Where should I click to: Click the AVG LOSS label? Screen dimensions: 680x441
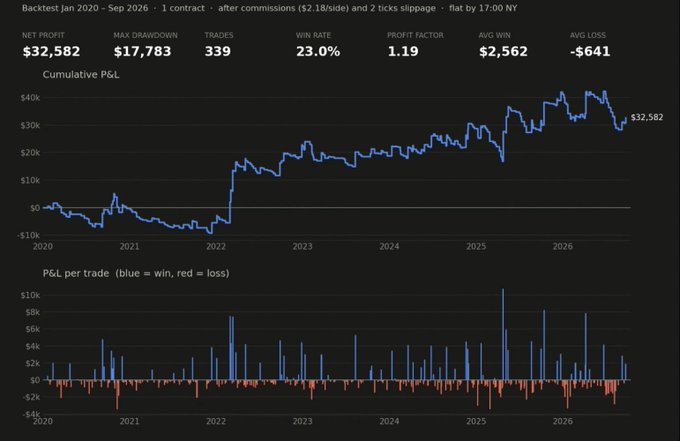click(588, 35)
